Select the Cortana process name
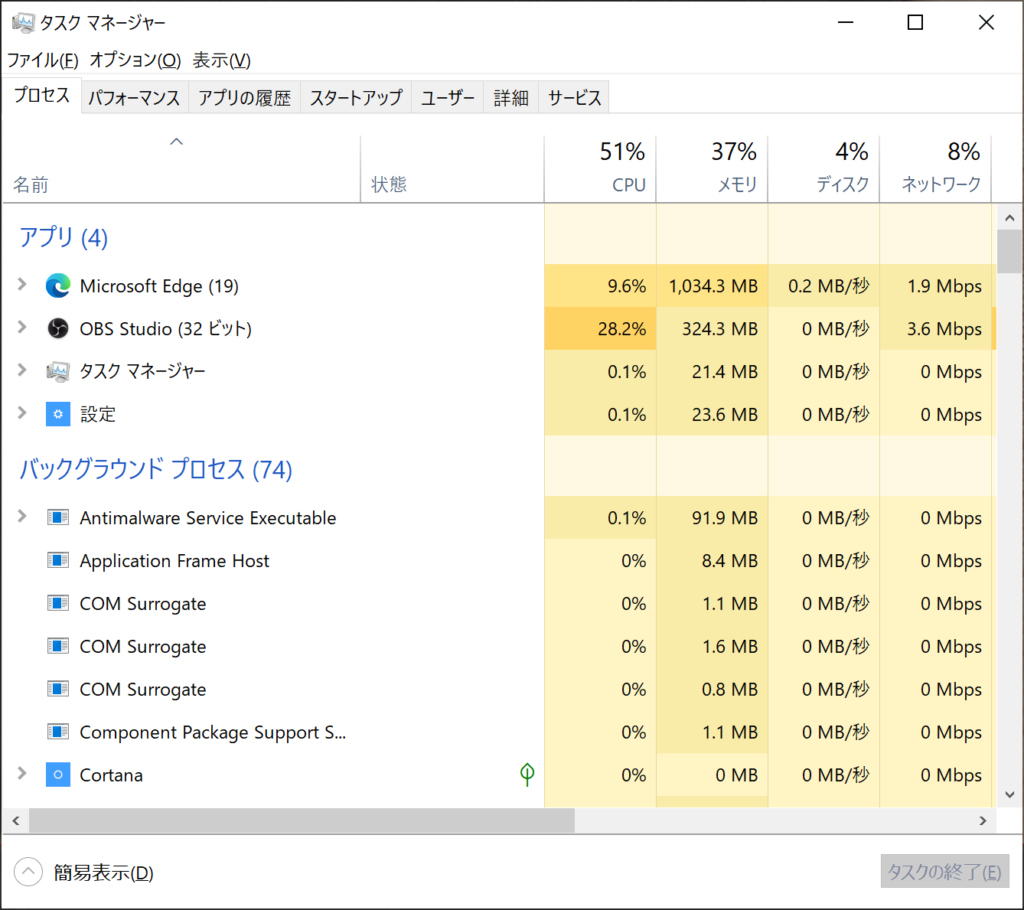Screen dimensions: 1024x910 click(111, 775)
